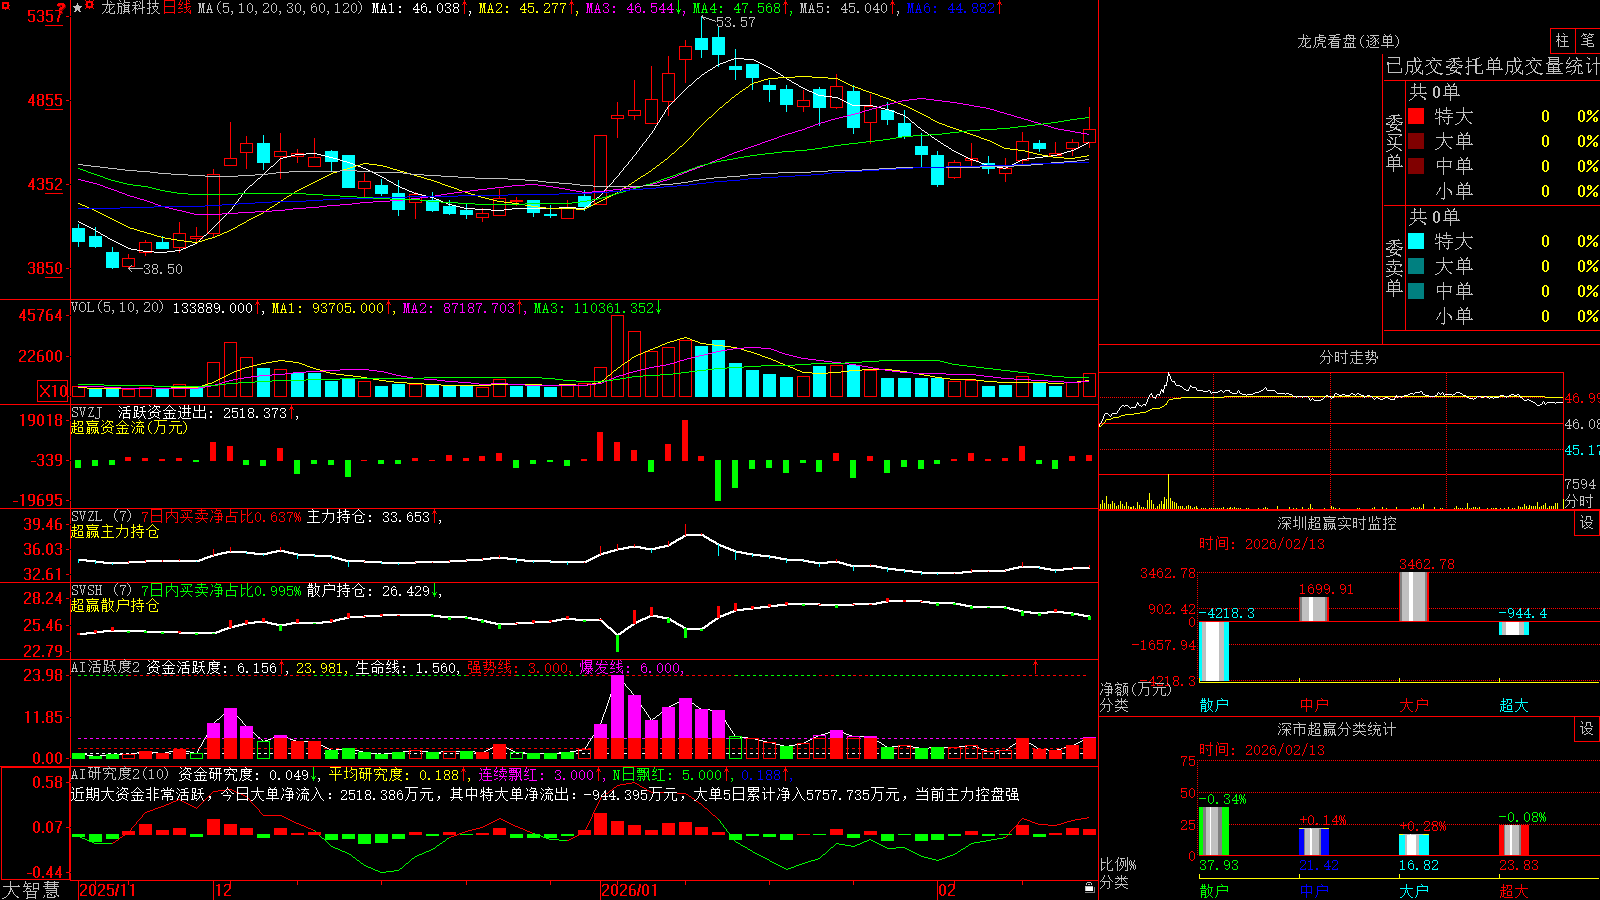Open 设 settings for 深圳超赢实时监控

point(1586,523)
